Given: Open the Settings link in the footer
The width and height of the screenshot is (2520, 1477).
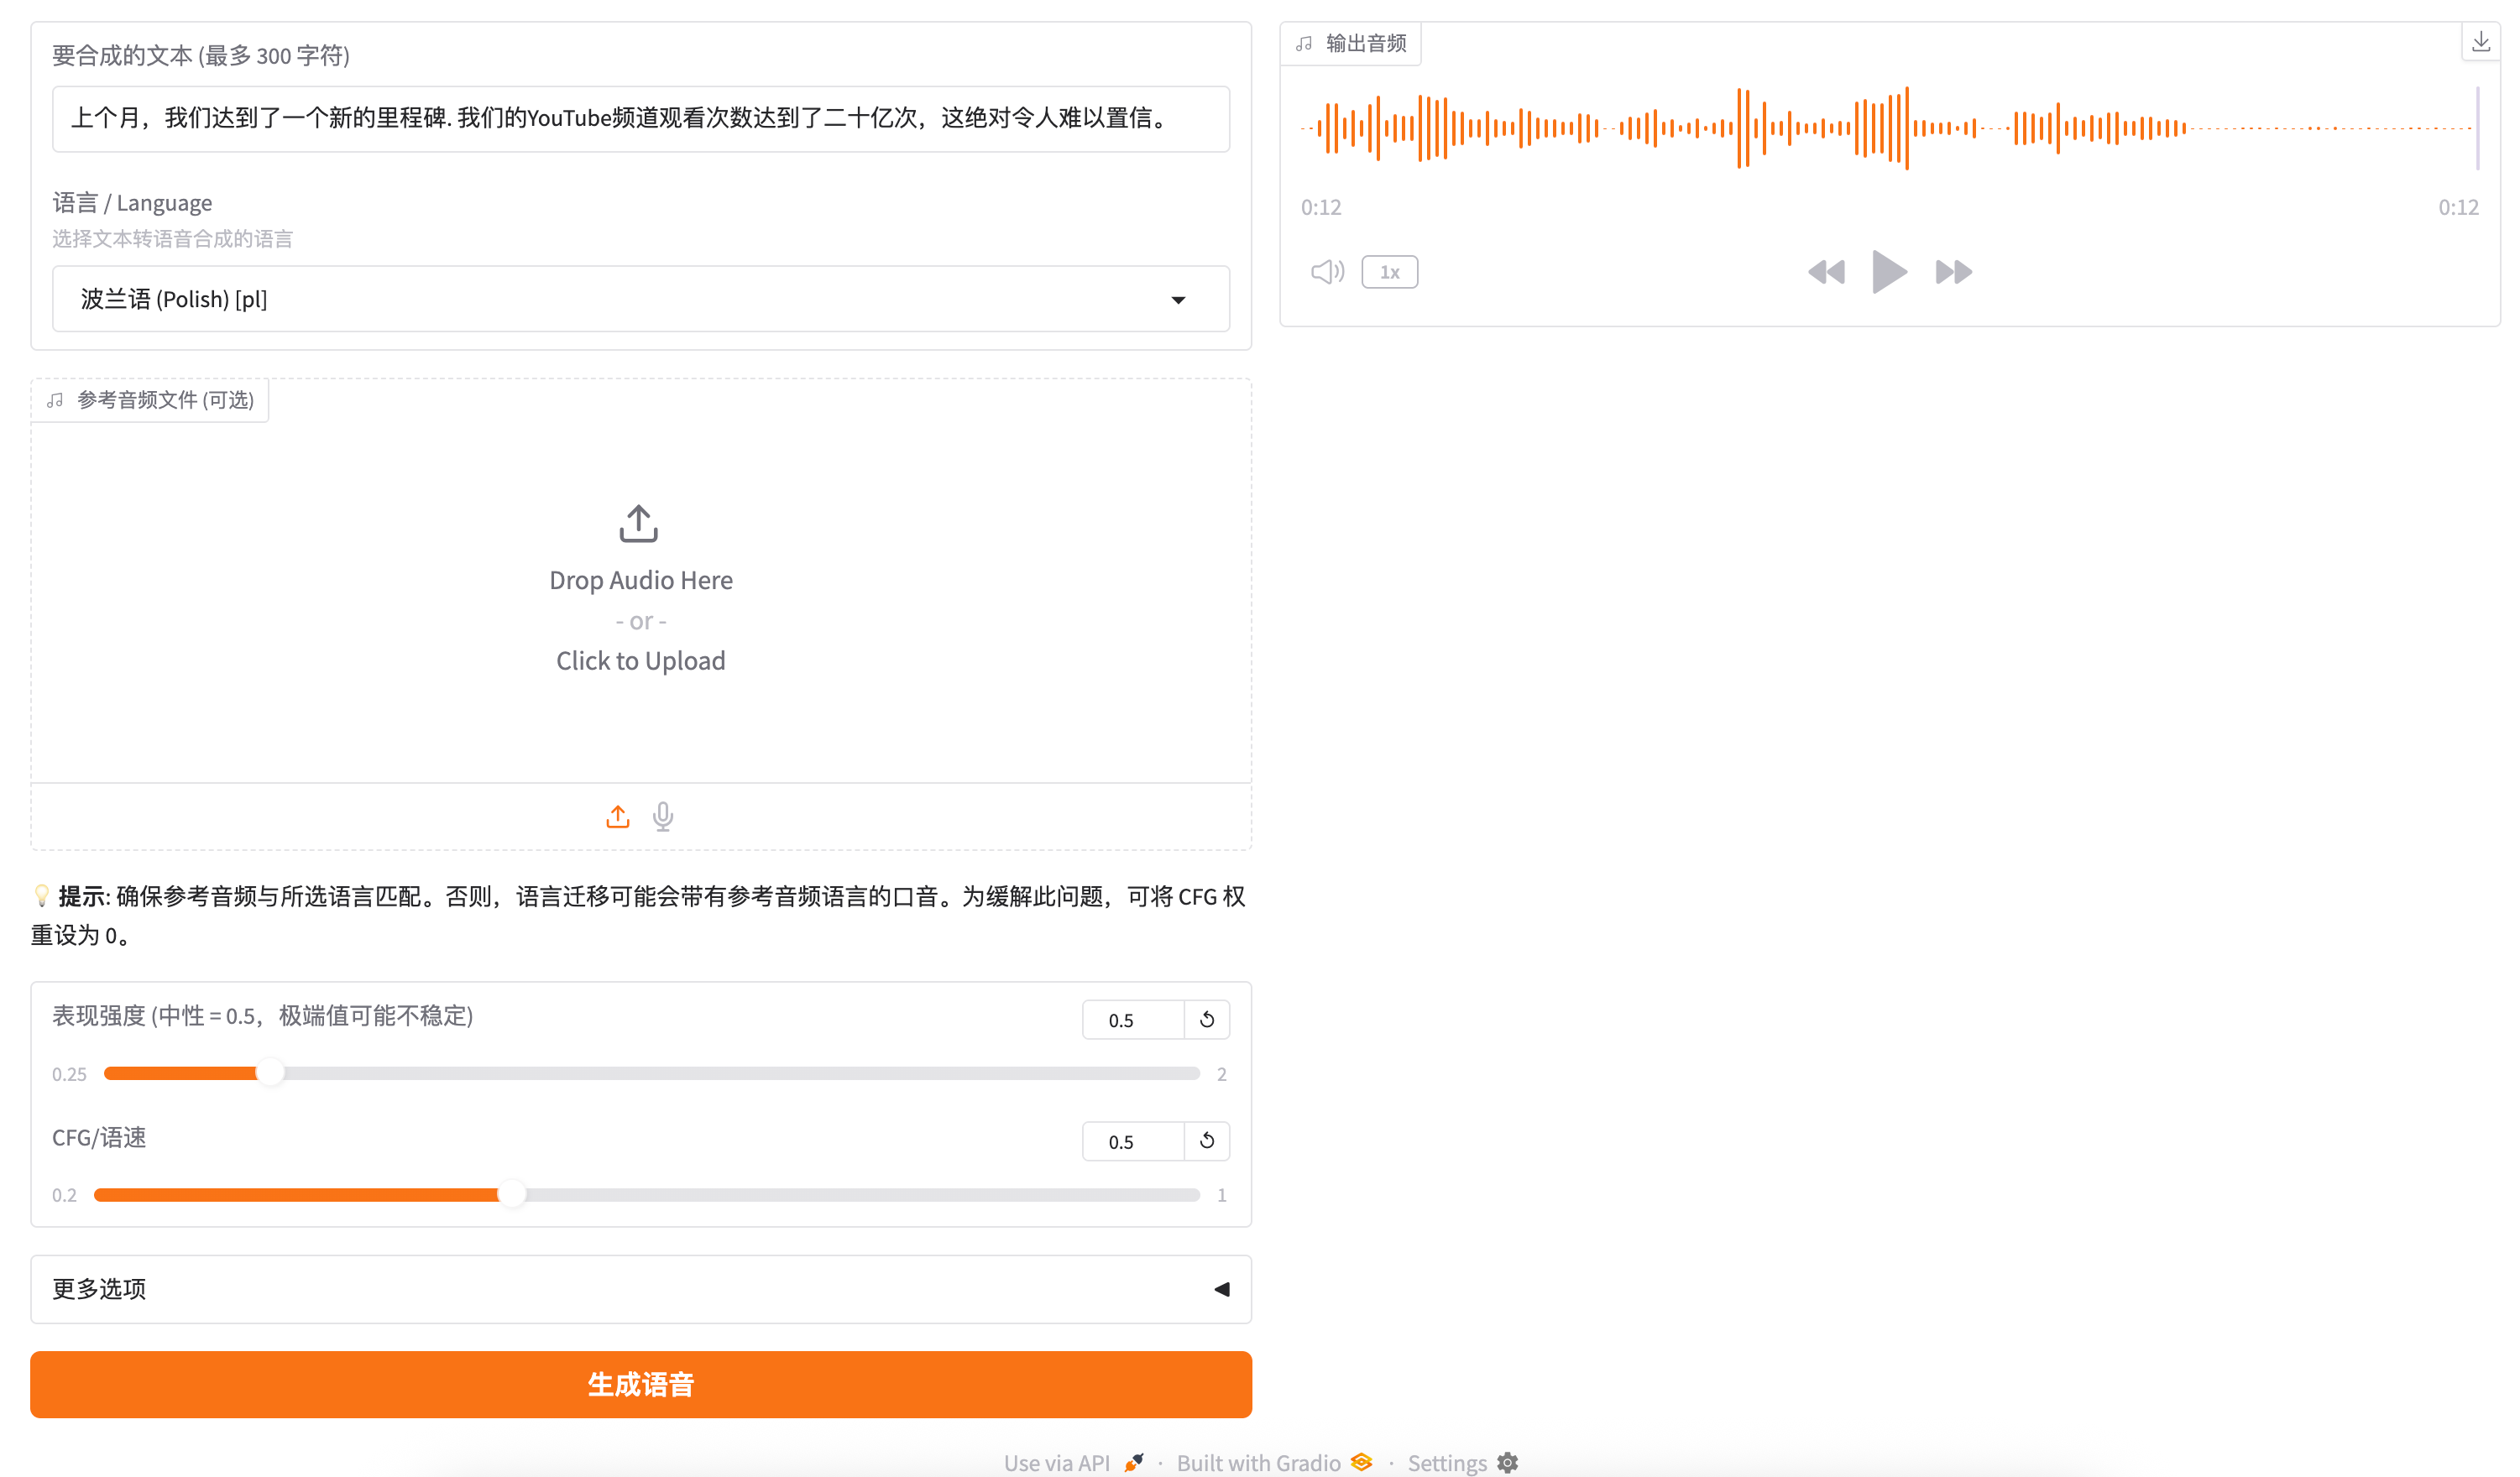Looking at the screenshot, I should [x=1461, y=1462].
